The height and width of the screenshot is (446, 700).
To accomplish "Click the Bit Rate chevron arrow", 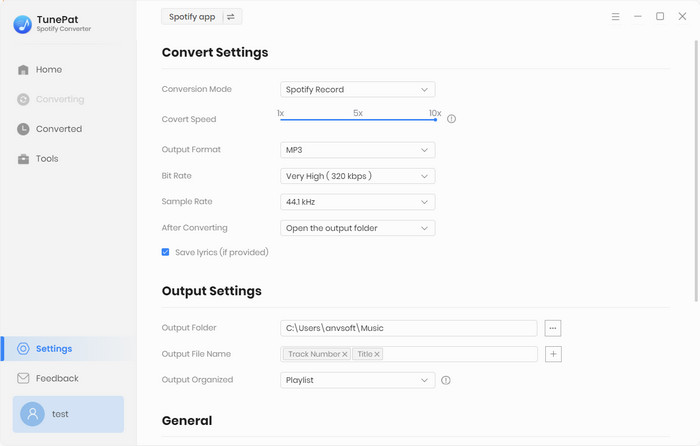I will [424, 176].
